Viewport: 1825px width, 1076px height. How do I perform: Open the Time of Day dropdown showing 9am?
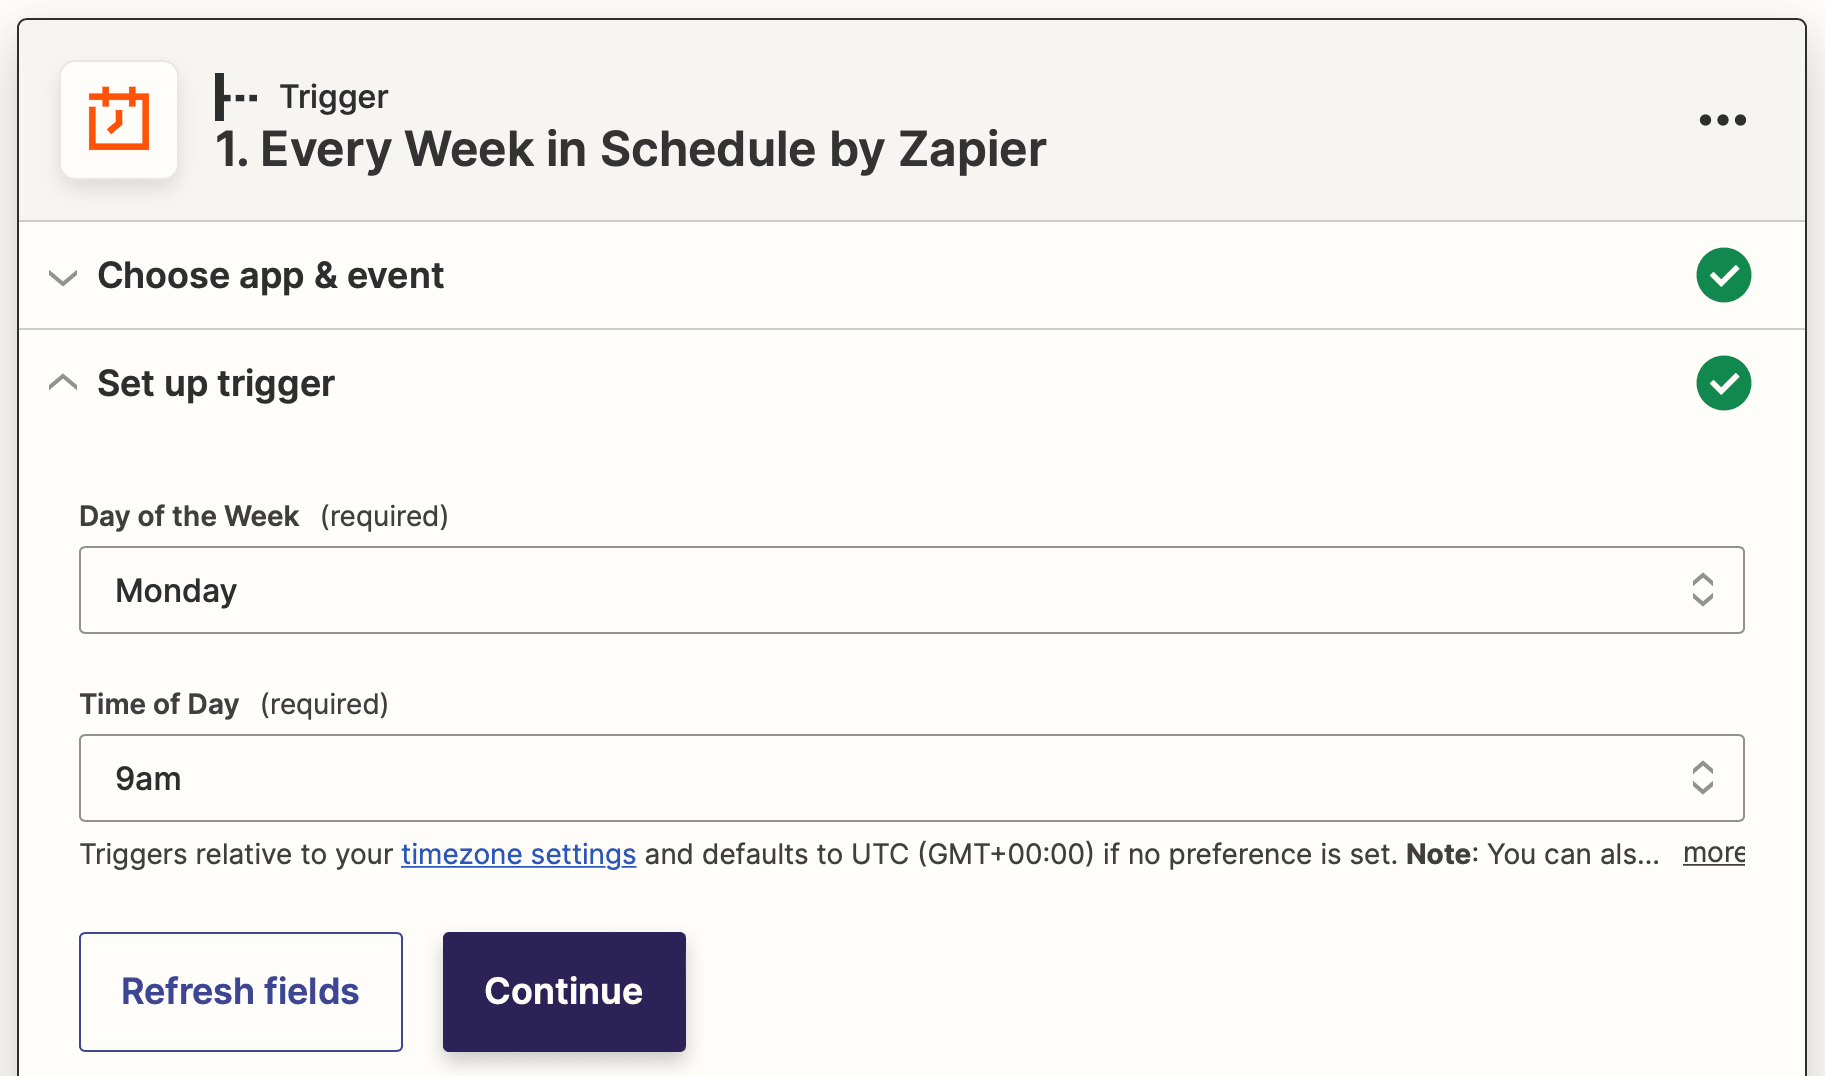tap(912, 778)
